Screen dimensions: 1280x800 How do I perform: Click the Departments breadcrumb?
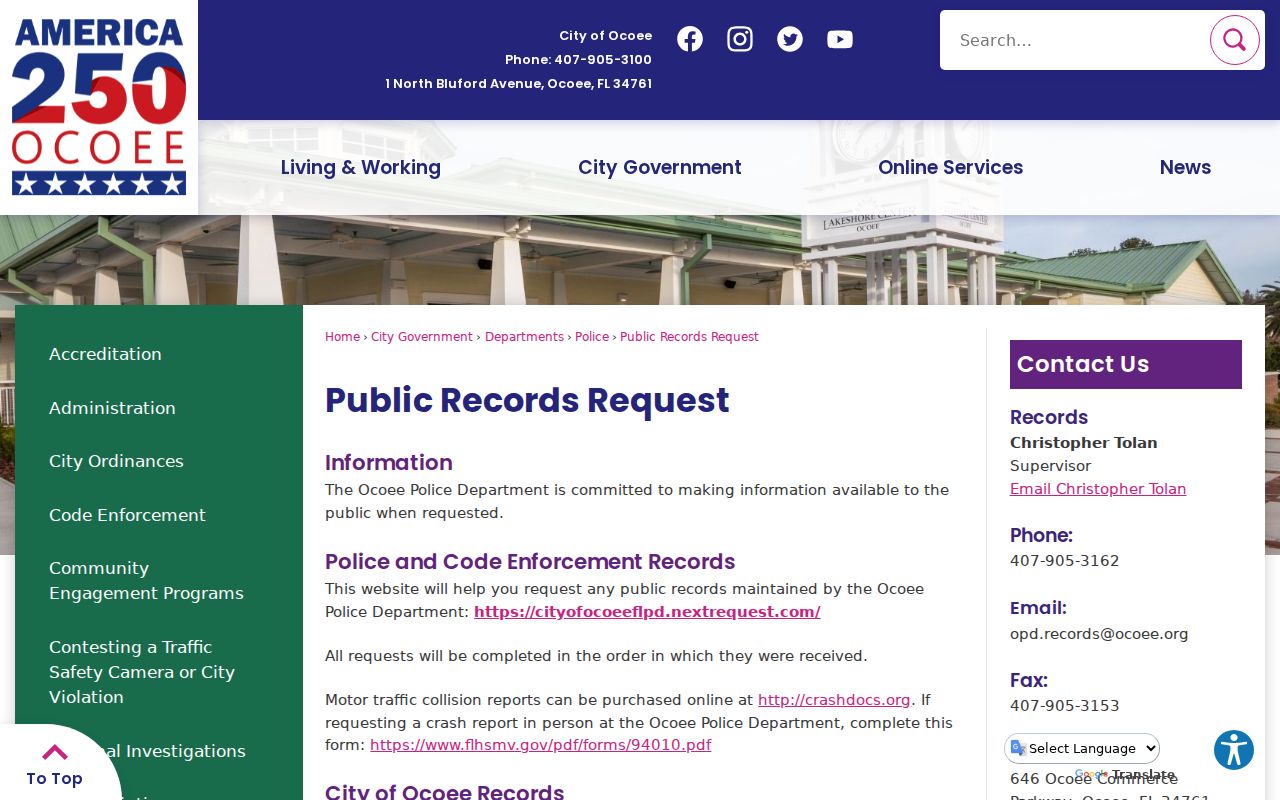pos(524,337)
